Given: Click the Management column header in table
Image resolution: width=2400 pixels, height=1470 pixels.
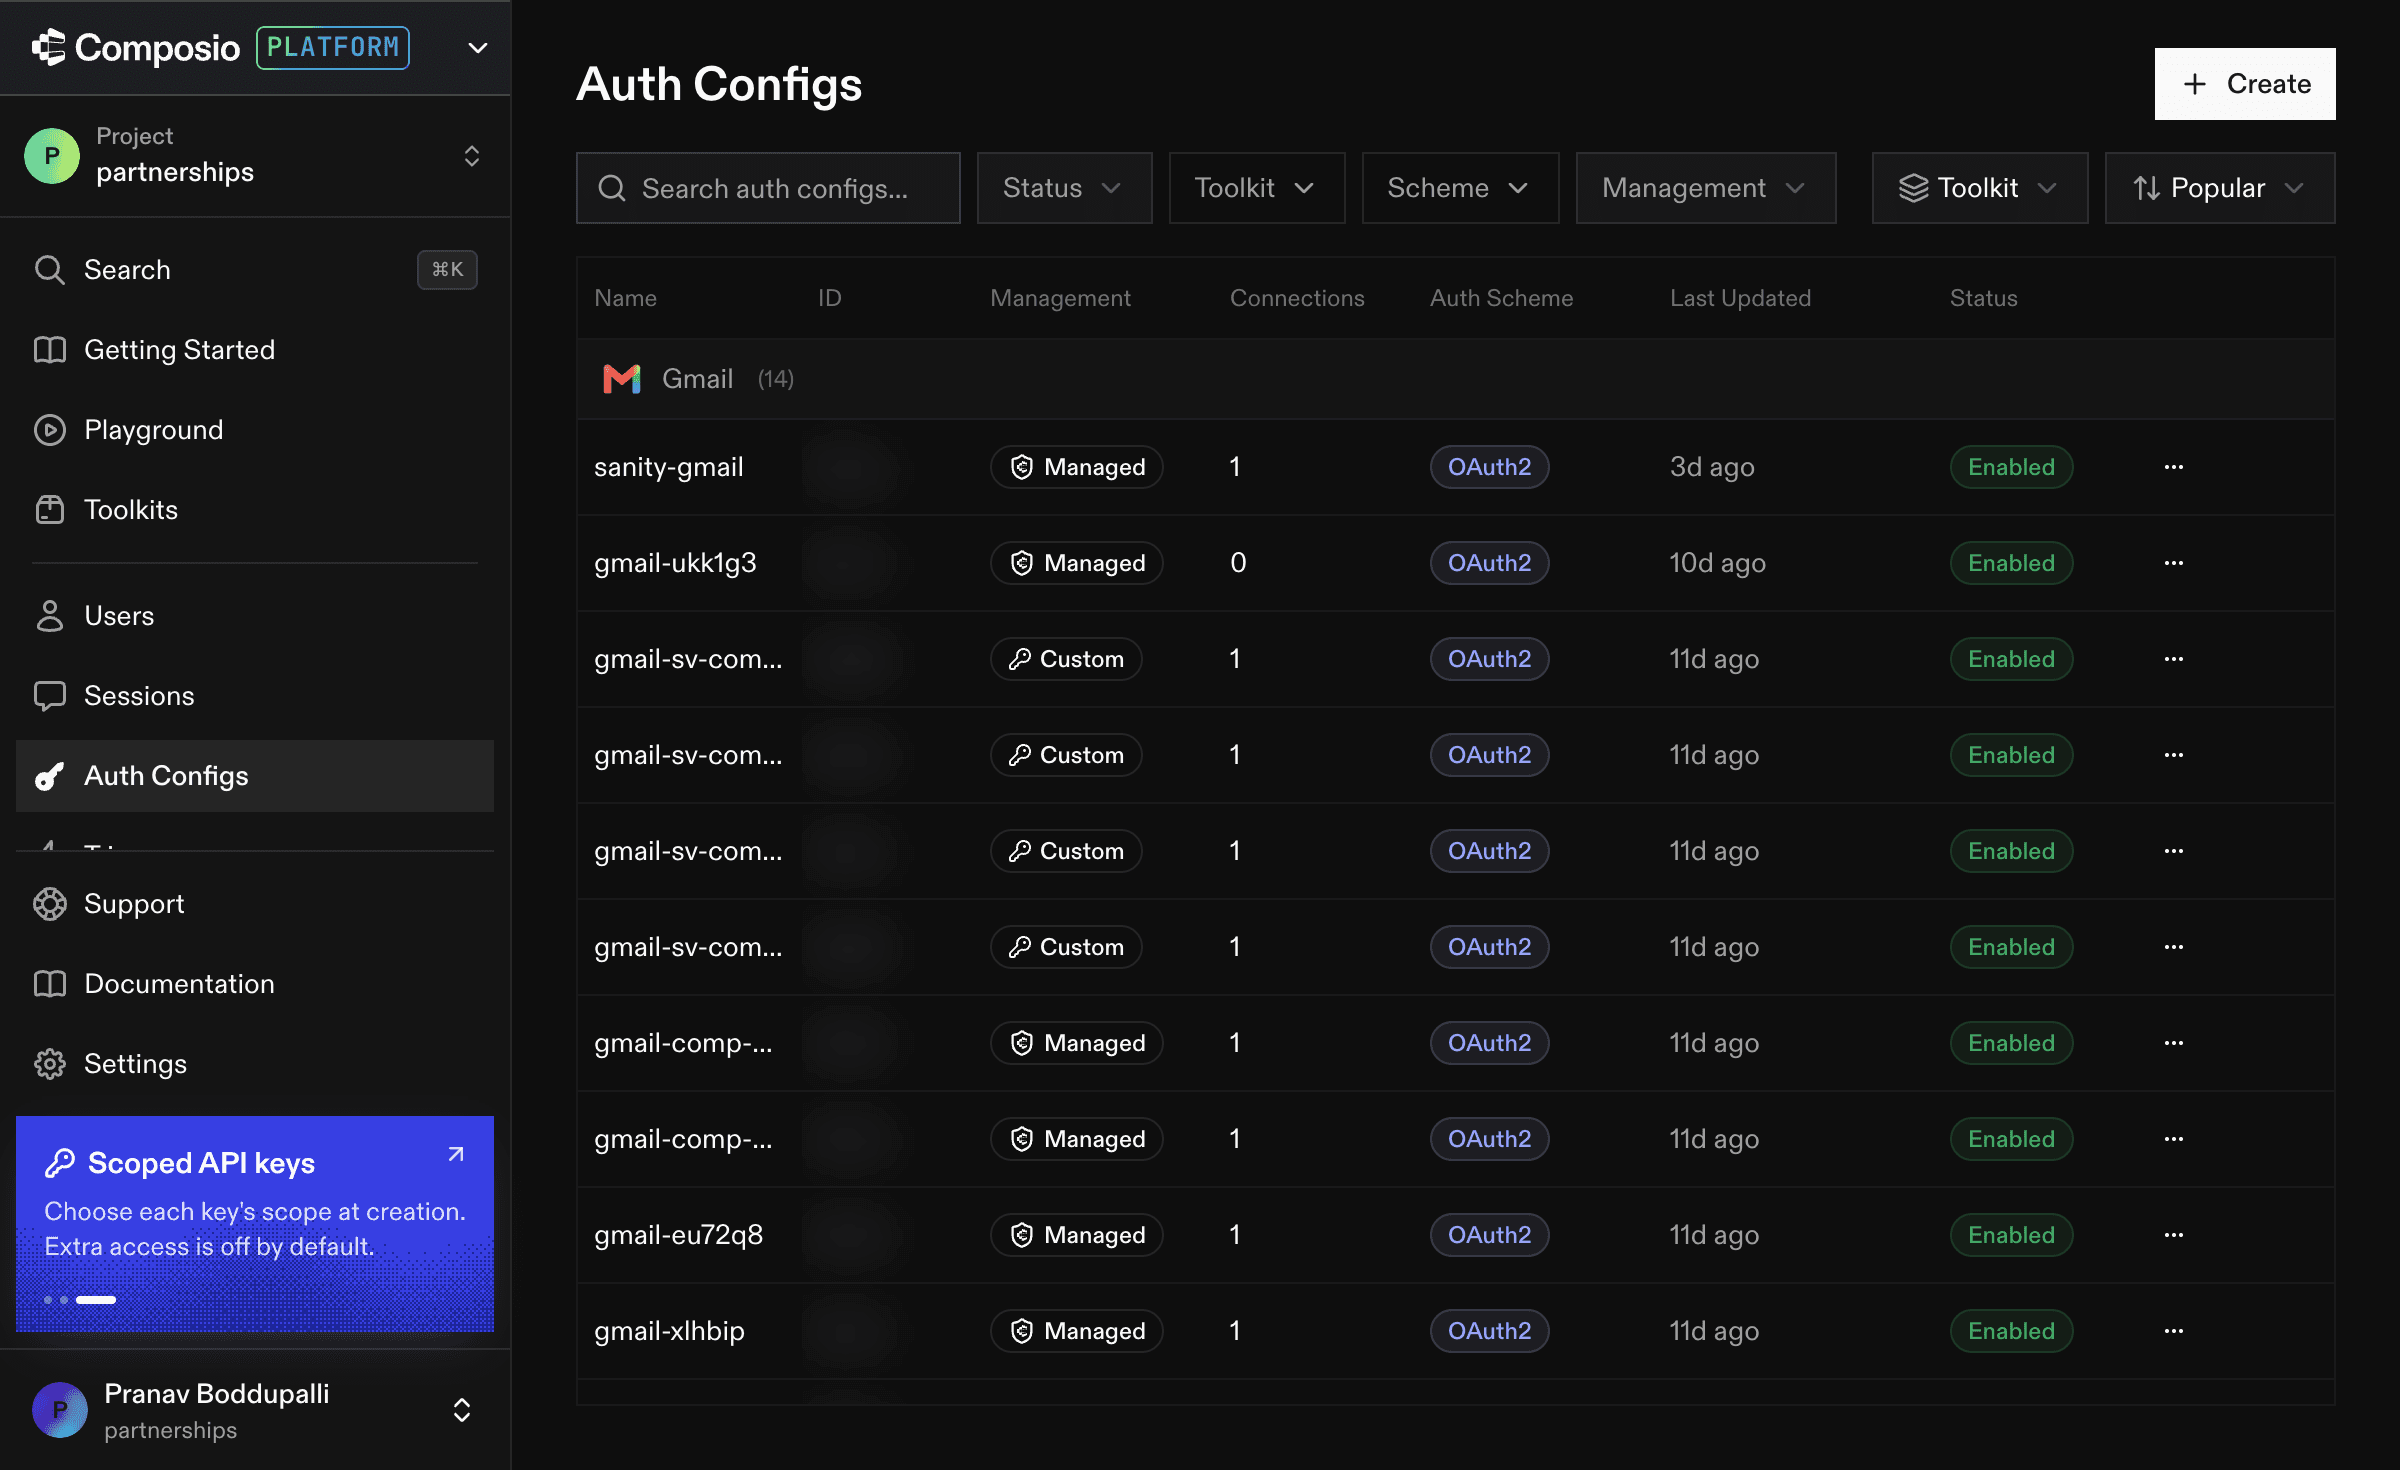Looking at the screenshot, I should coord(1060,298).
